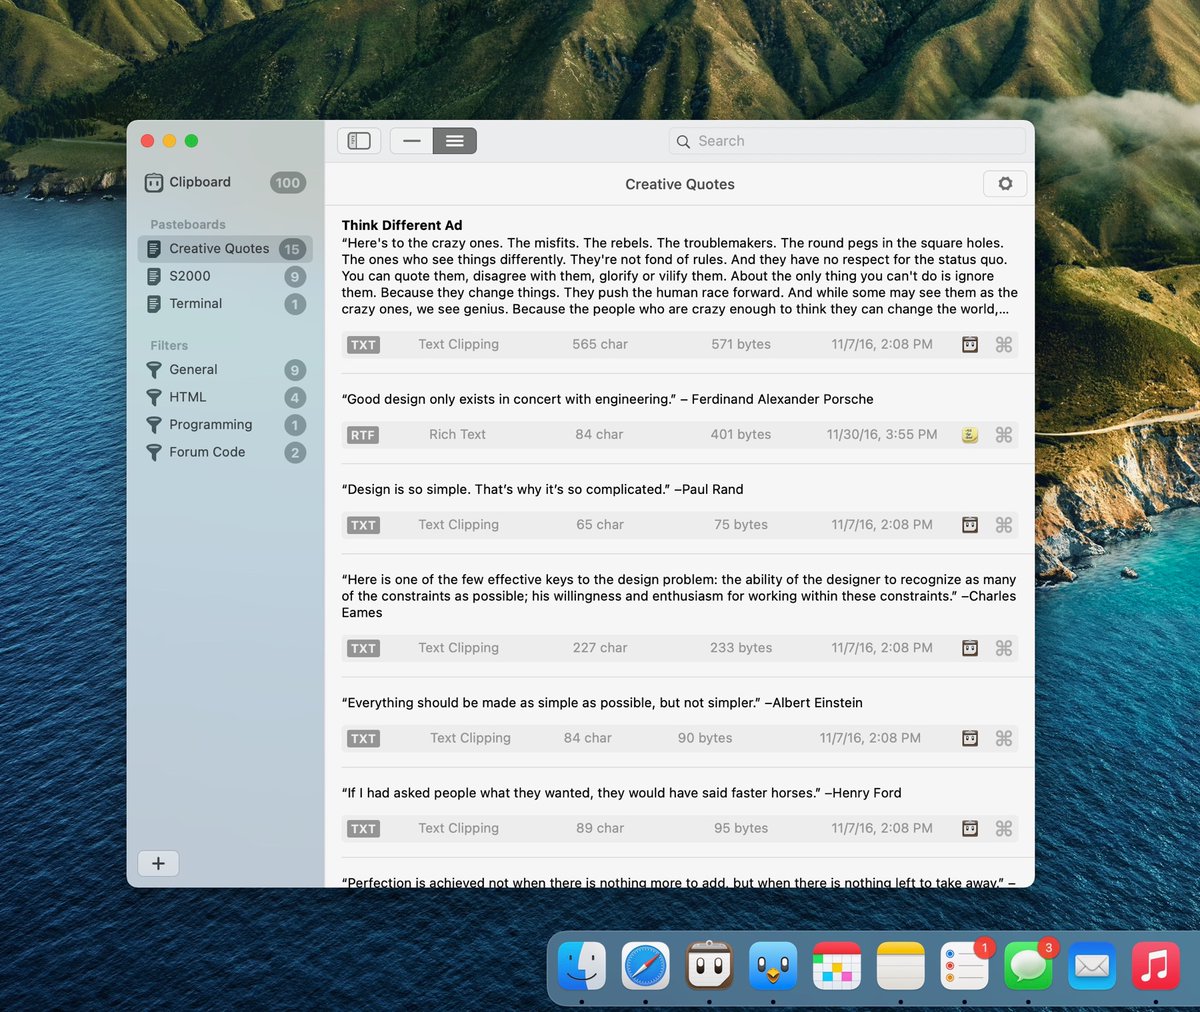Viewport: 1200px width, 1012px height.
Task: Toggle the sidebar visibility button
Action: pos(359,141)
